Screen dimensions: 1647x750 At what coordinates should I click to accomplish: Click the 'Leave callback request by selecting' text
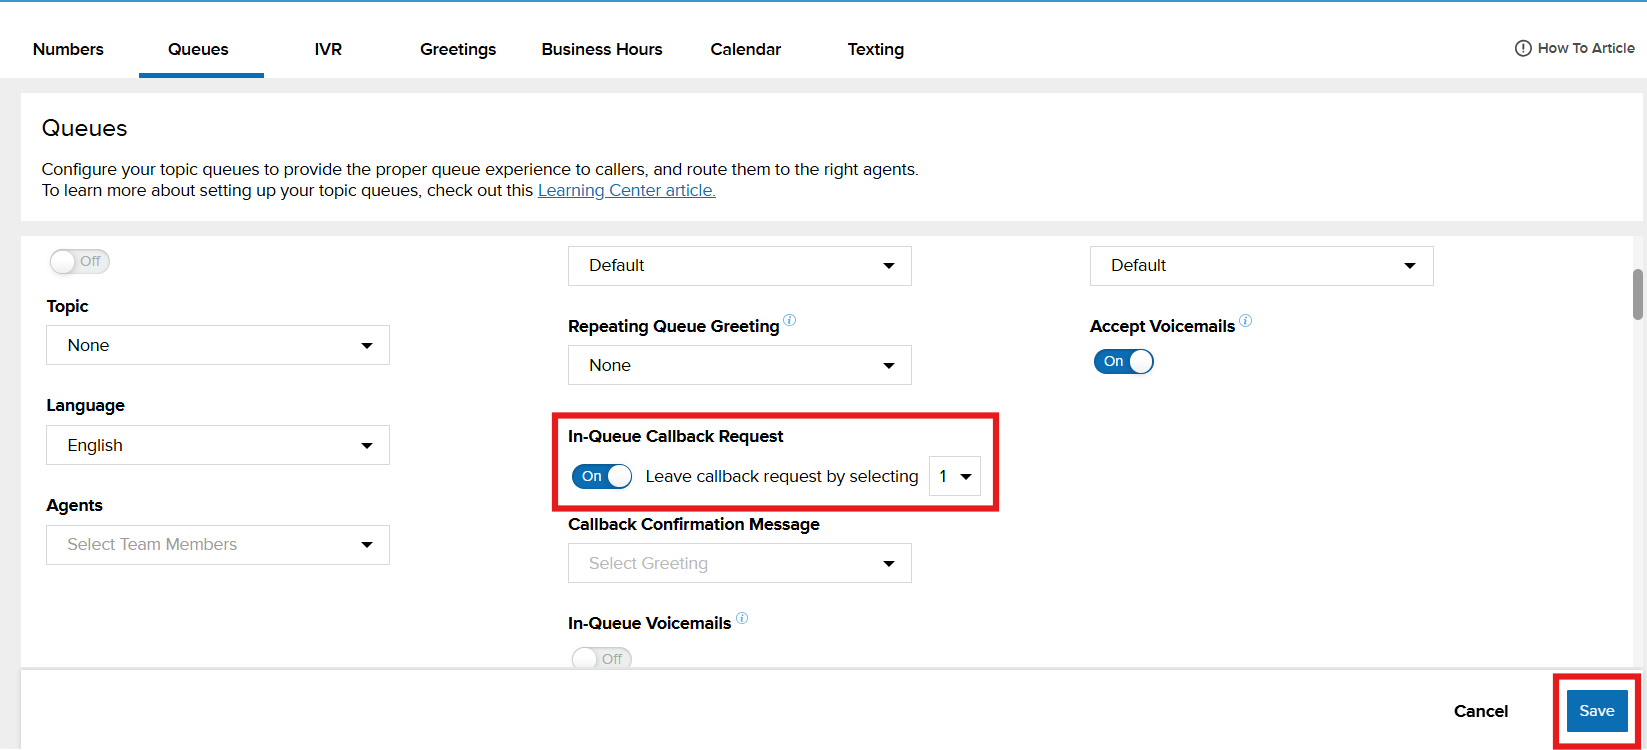(782, 476)
